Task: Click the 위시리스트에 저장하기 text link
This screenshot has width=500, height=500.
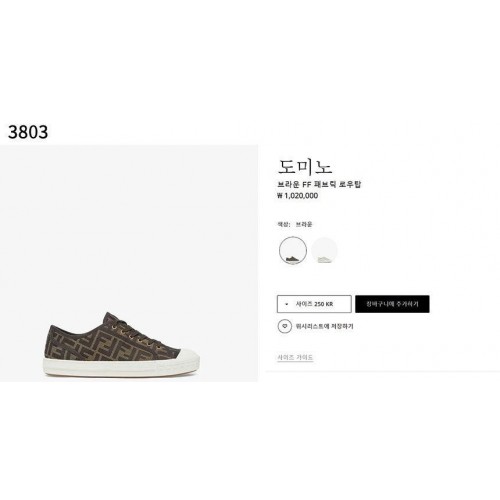Action: tap(324, 326)
